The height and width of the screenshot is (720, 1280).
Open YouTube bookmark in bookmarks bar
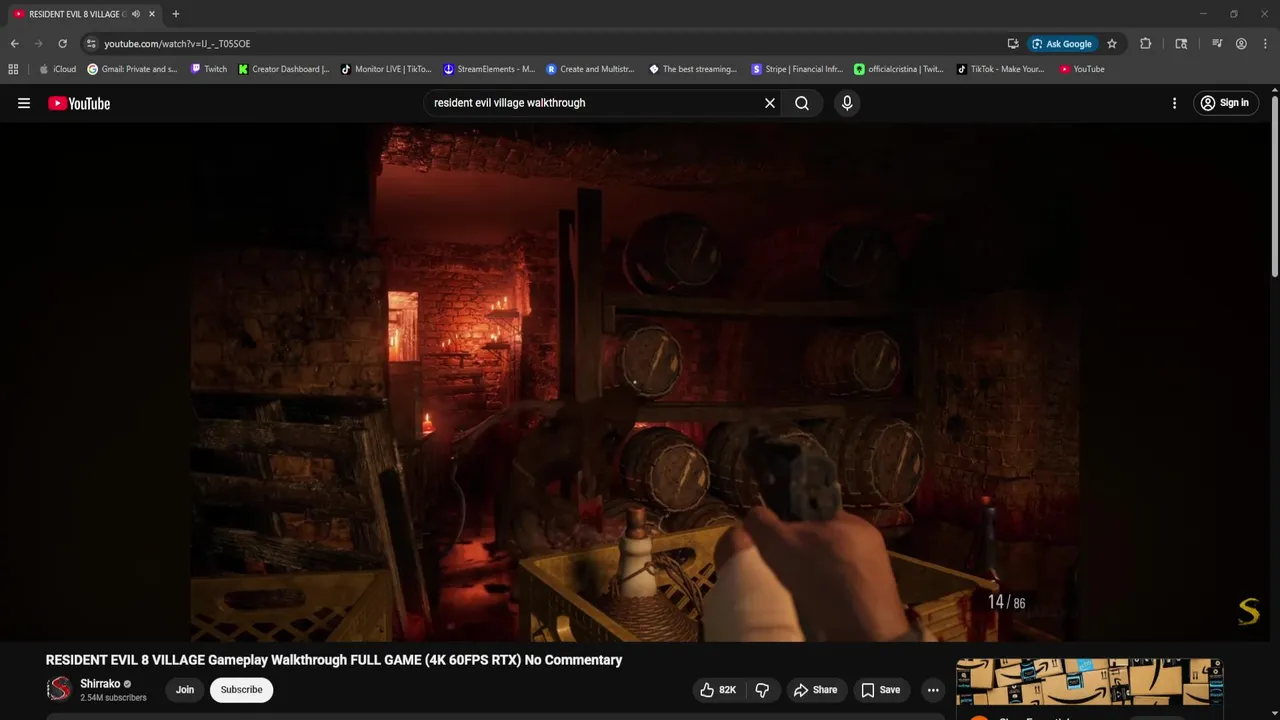click(1082, 69)
